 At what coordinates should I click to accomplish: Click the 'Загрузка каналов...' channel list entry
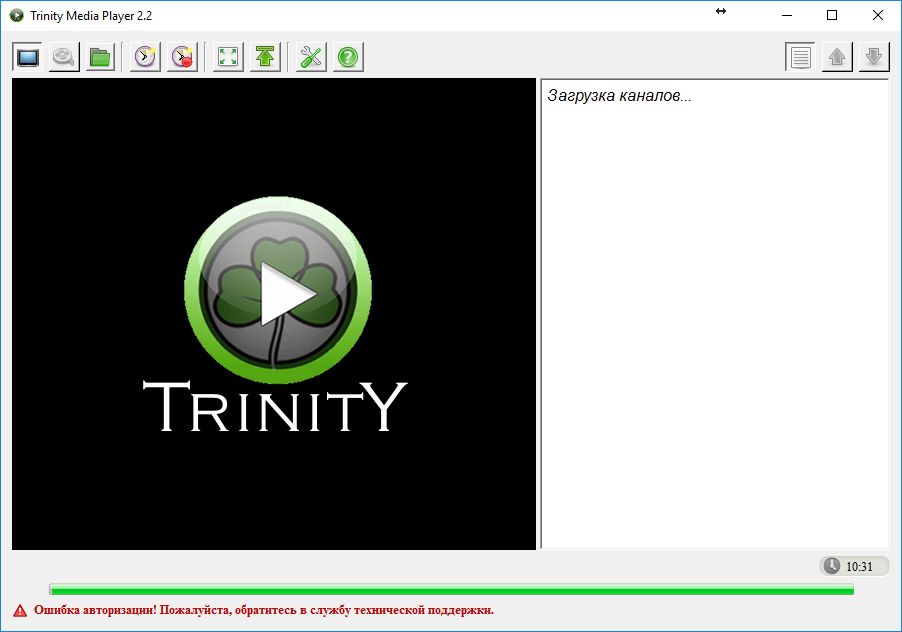point(620,96)
